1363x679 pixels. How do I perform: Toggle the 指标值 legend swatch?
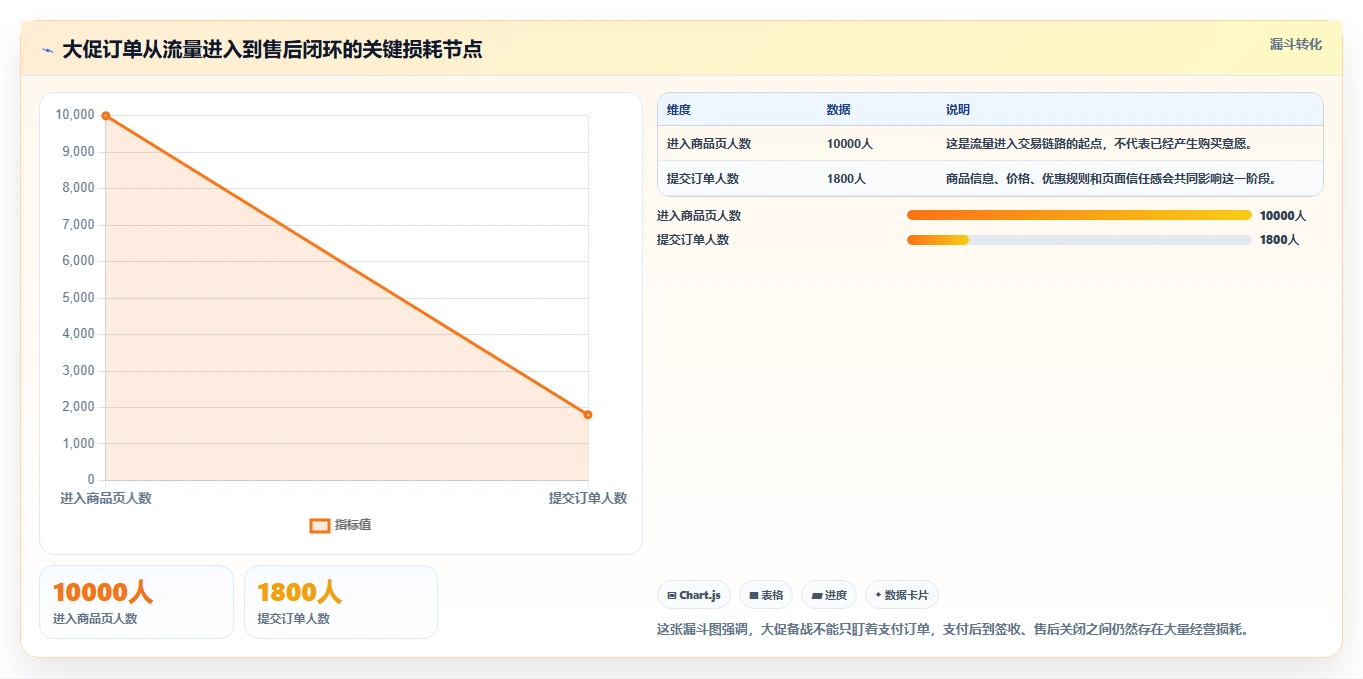(320, 526)
